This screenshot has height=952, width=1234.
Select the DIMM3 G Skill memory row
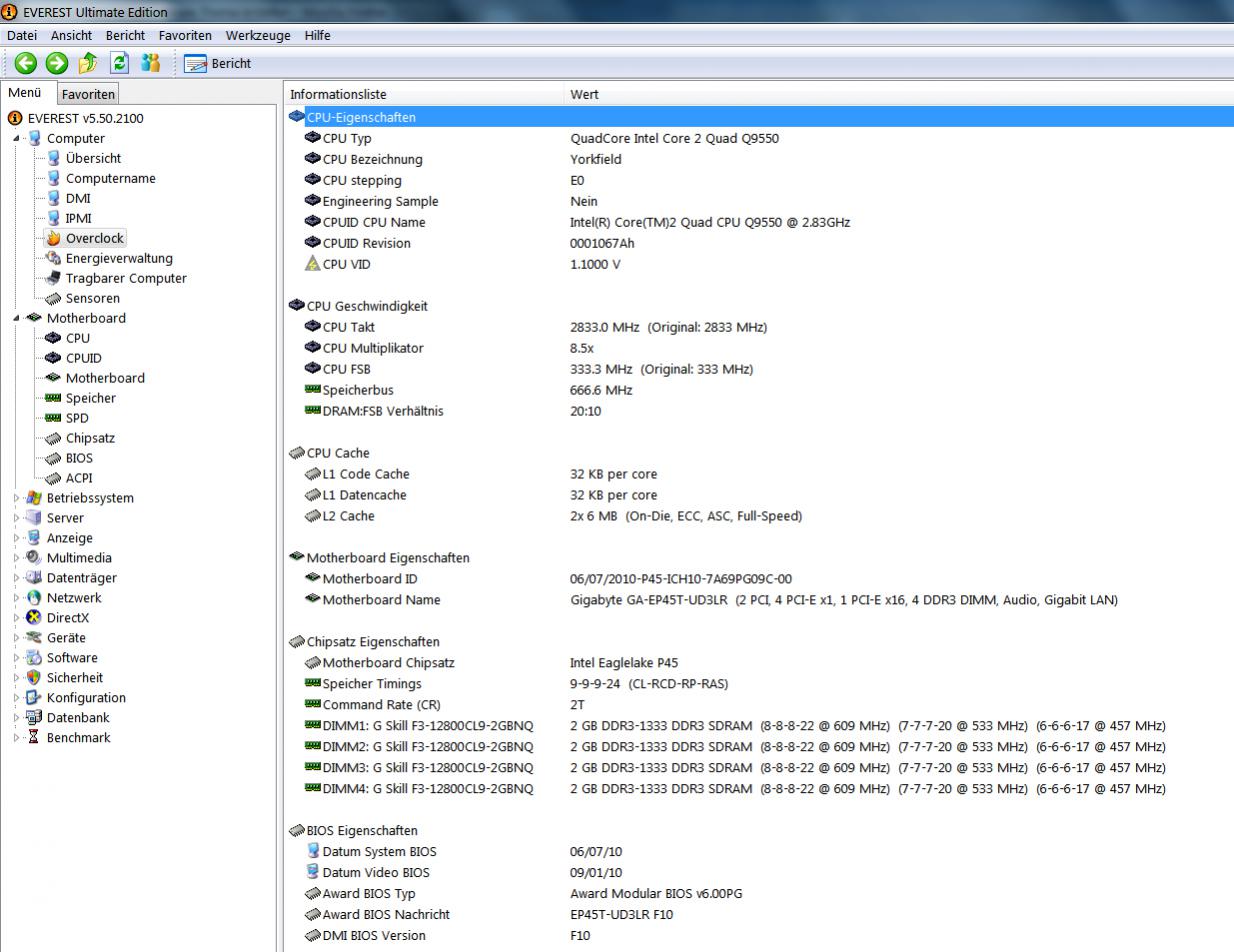pos(759,768)
